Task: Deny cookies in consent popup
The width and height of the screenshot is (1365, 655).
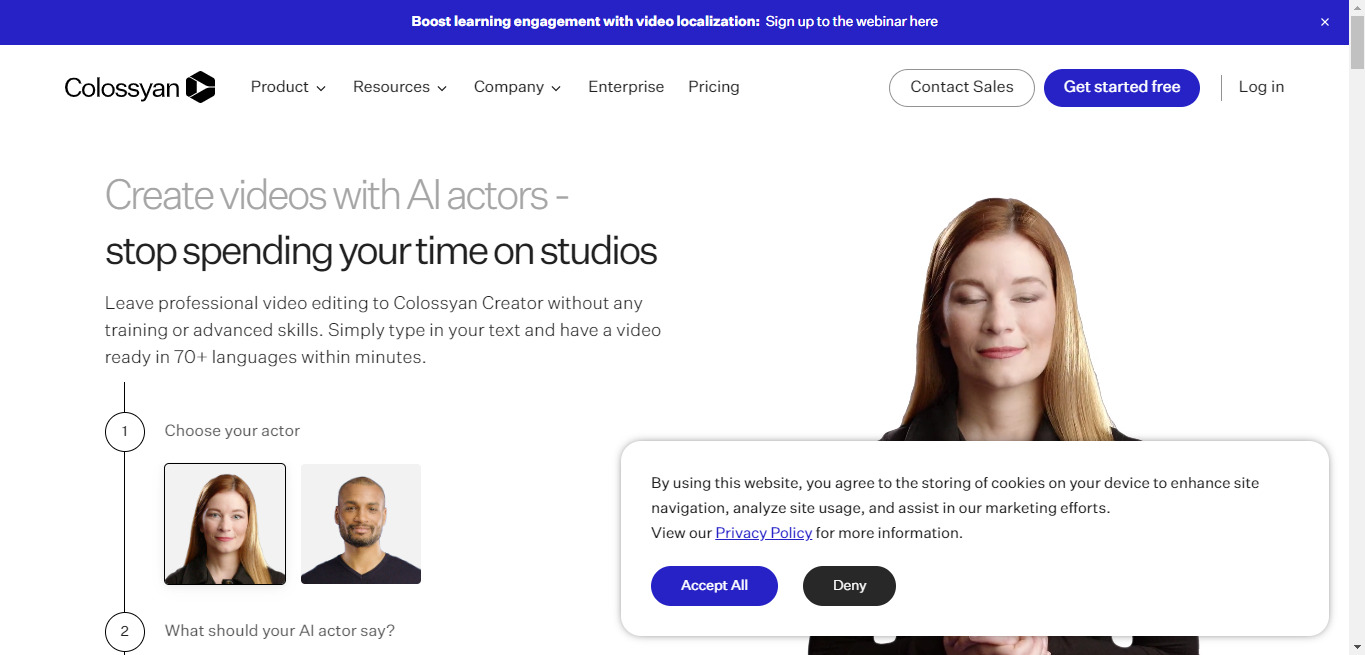Action: (x=849, y=586)
